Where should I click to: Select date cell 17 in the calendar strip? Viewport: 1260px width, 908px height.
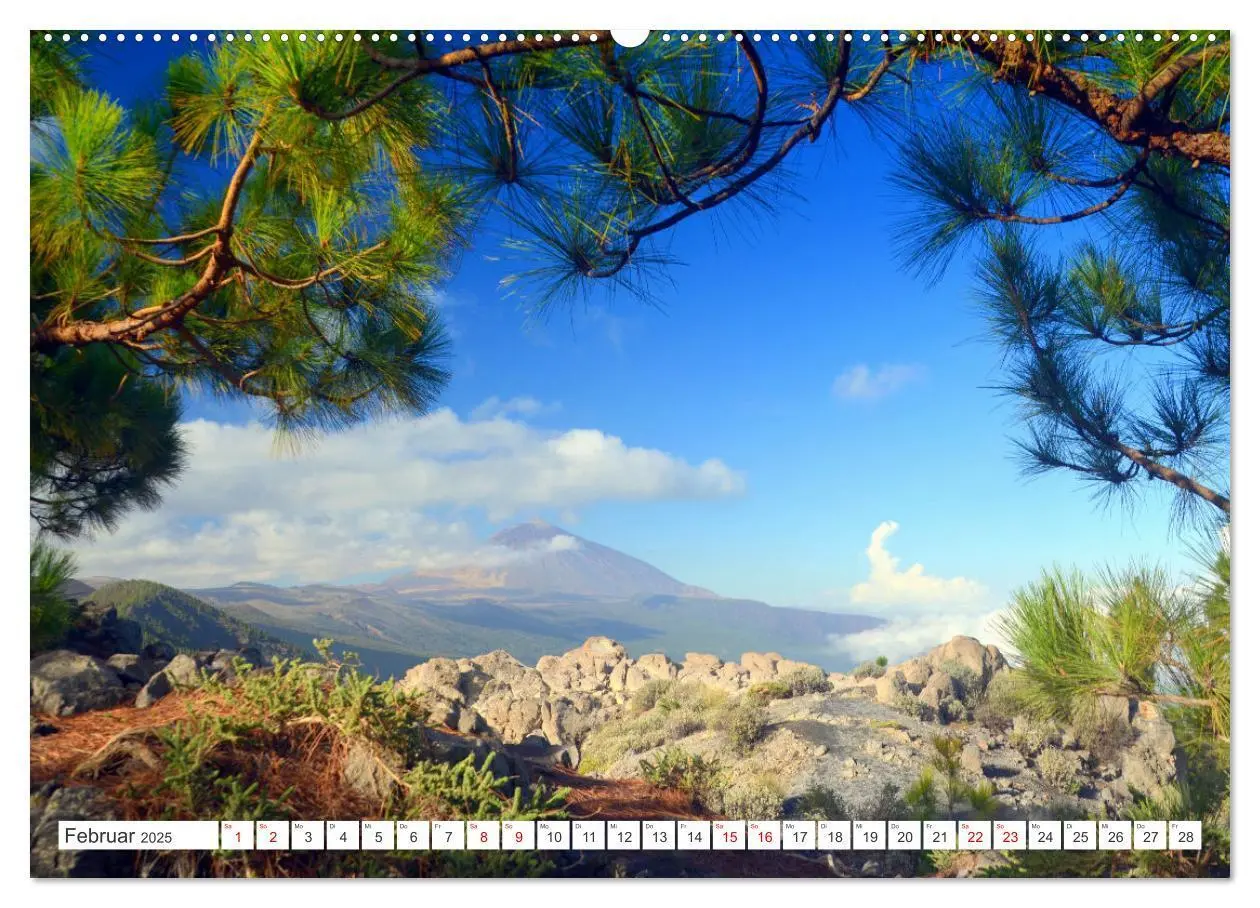(x=798, y=836)
